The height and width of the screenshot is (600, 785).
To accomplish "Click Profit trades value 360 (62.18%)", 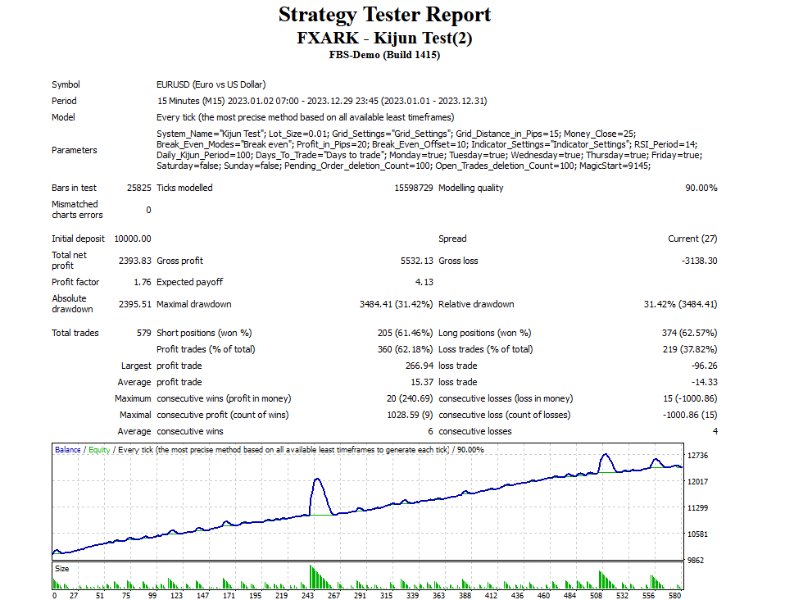I will tap(405, 349).
